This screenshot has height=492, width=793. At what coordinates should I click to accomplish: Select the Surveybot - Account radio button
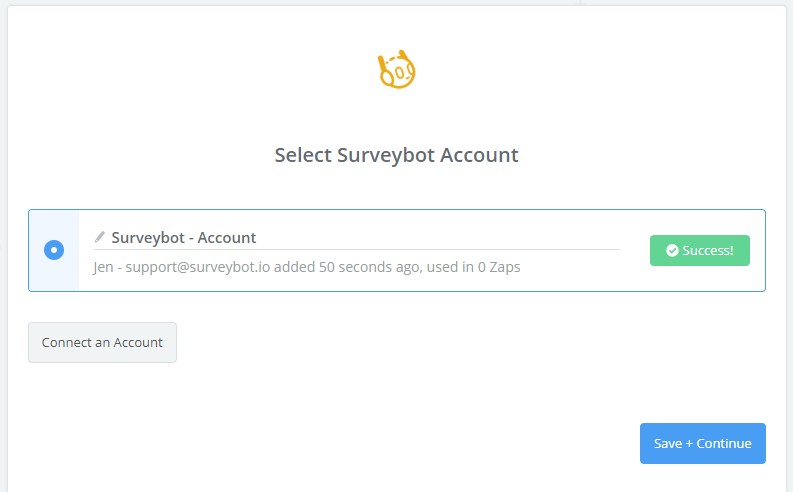pyautogui.click(x=54, y=250)
